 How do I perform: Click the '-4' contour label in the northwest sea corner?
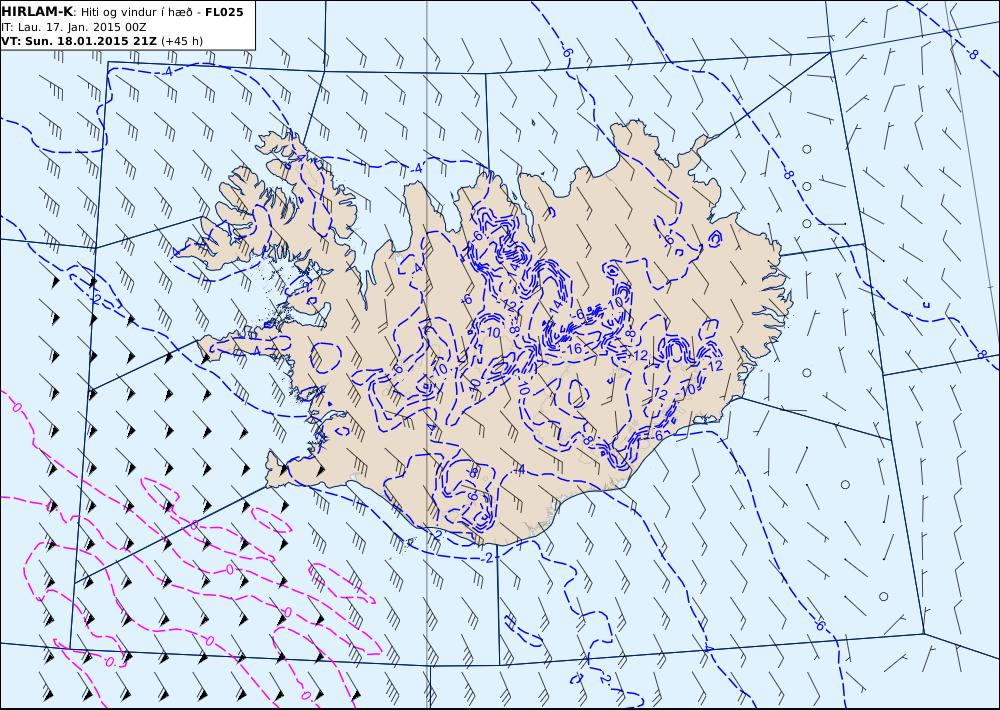click(x=167, y=72)
